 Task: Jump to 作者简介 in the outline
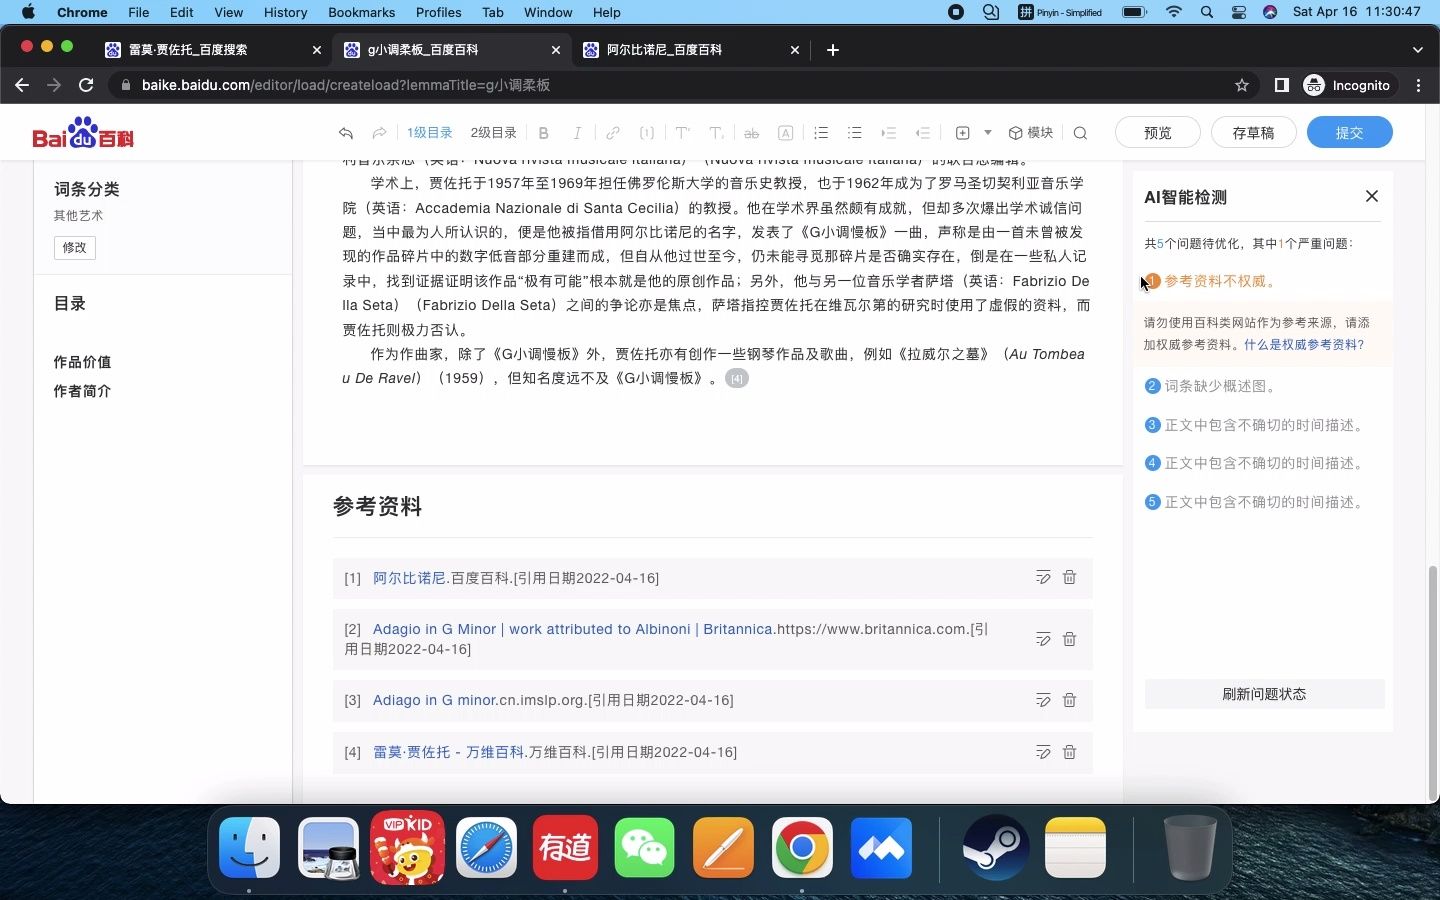pos(82,391)
